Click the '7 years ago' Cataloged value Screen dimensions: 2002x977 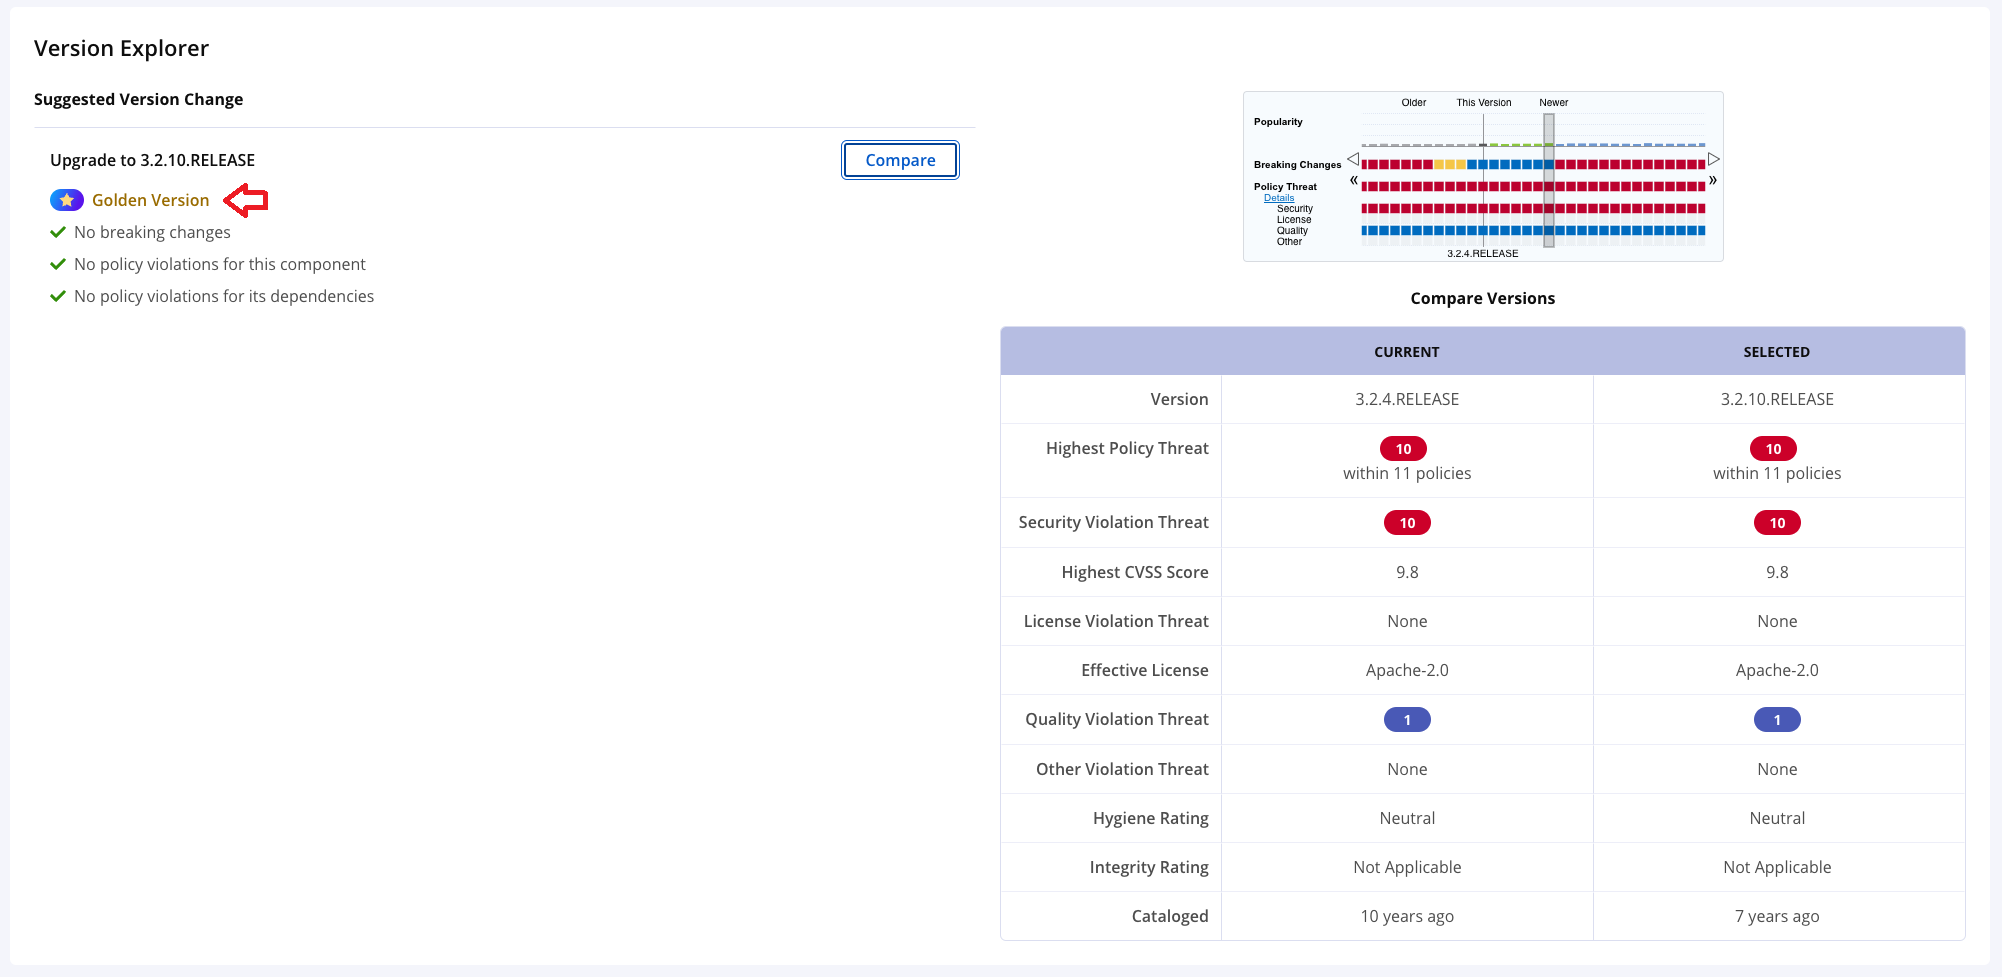(x=1777, y=916)
